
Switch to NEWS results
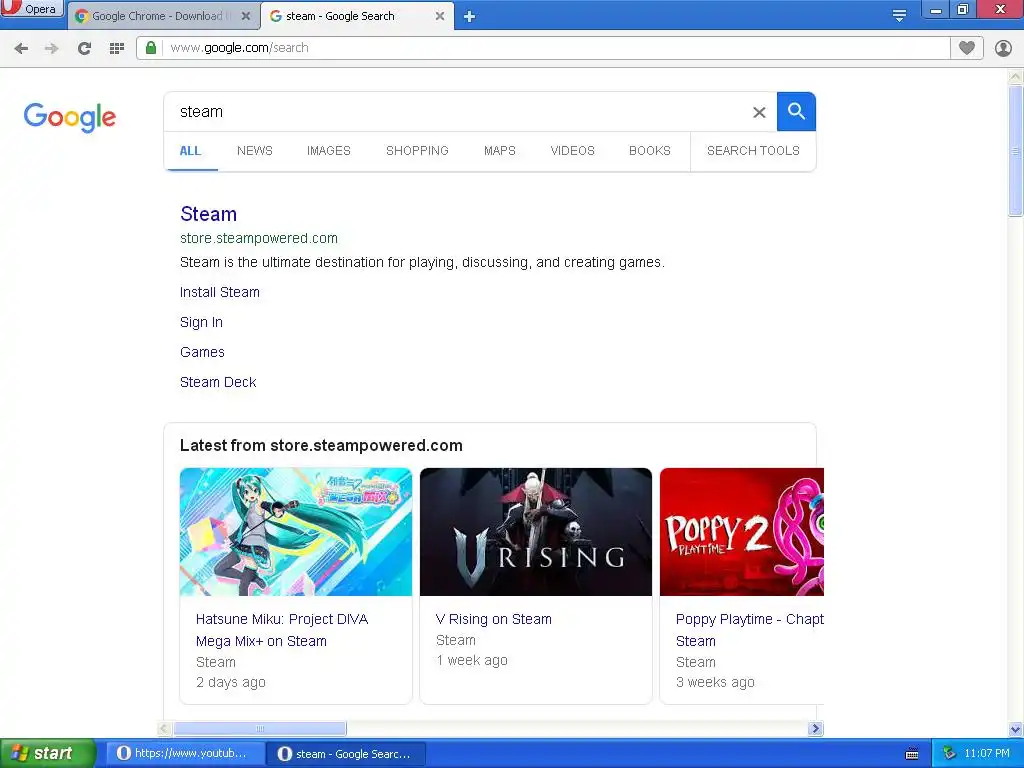tap(255, 151)
